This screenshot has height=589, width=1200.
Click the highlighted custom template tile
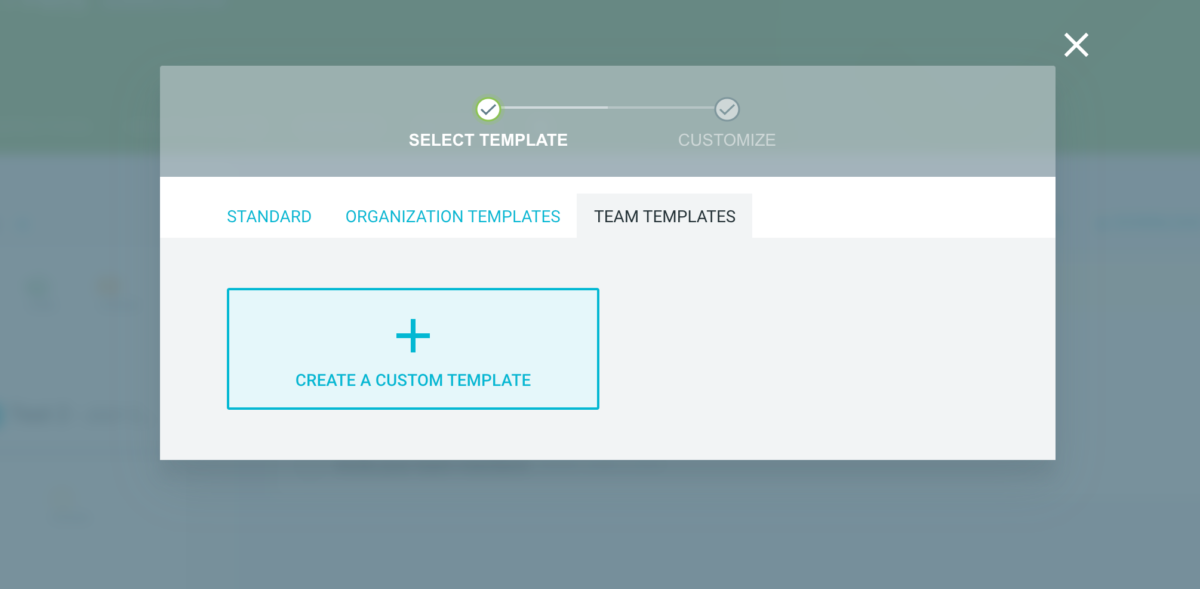412,348
